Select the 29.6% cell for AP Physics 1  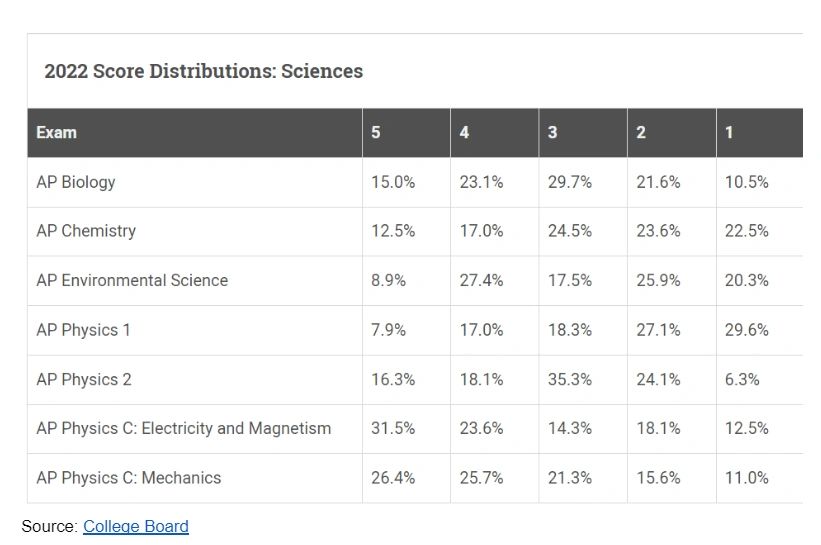tap(747, 330)
